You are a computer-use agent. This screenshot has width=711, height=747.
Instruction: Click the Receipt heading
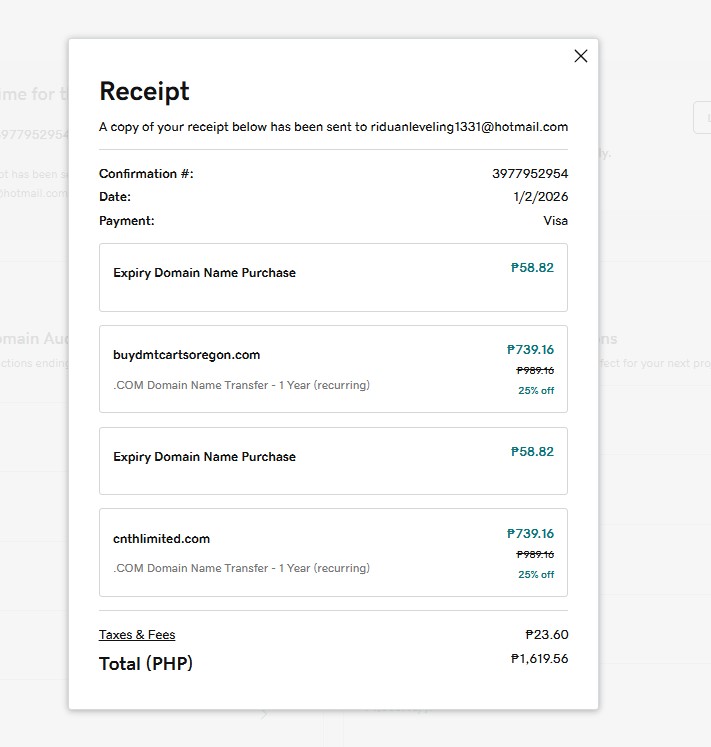[144, 91]
